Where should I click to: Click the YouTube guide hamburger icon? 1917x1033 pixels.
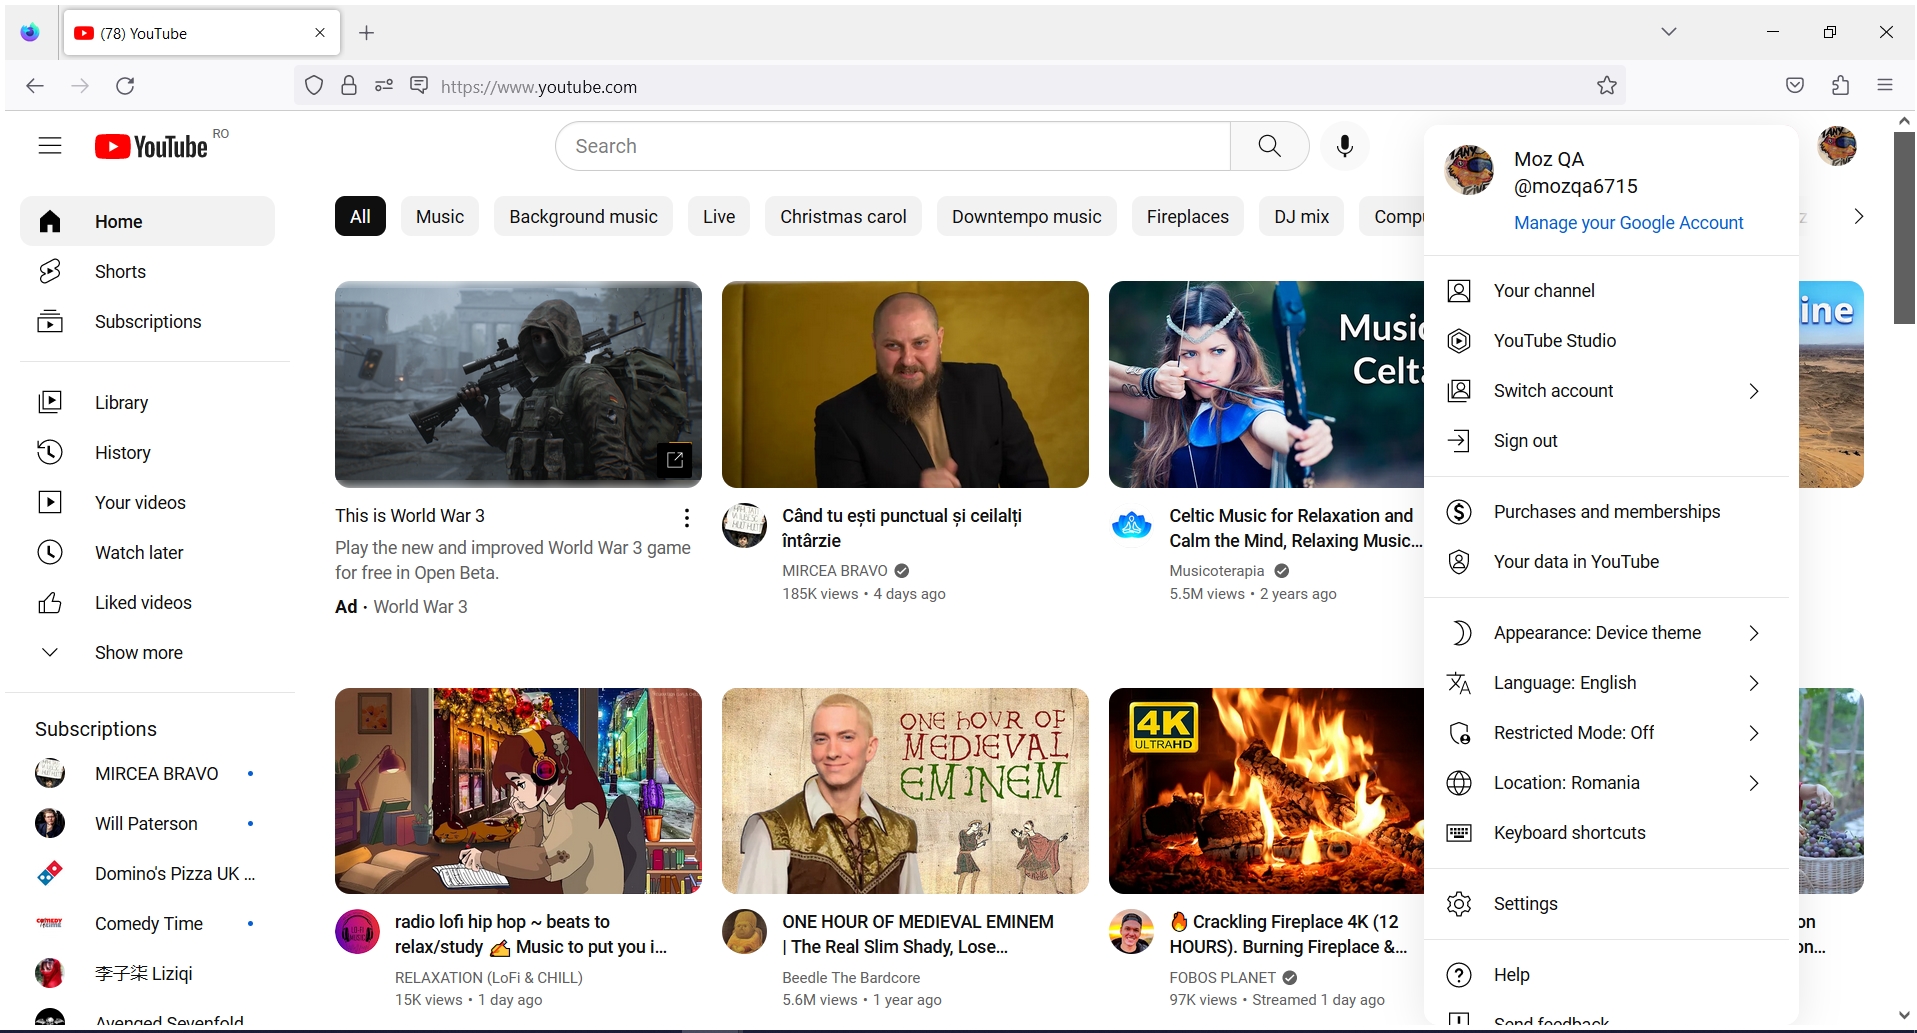pos(49,145)
